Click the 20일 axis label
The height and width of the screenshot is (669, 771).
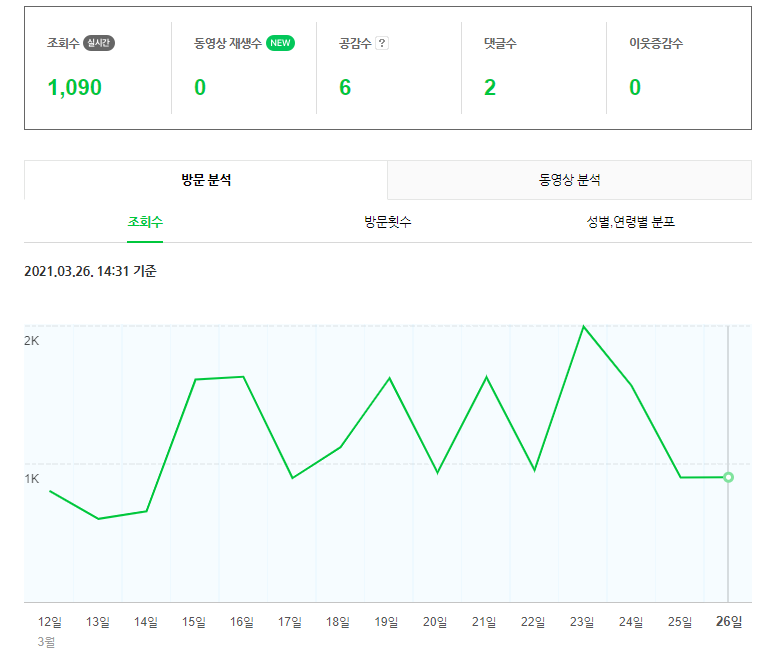coord(435,622)
